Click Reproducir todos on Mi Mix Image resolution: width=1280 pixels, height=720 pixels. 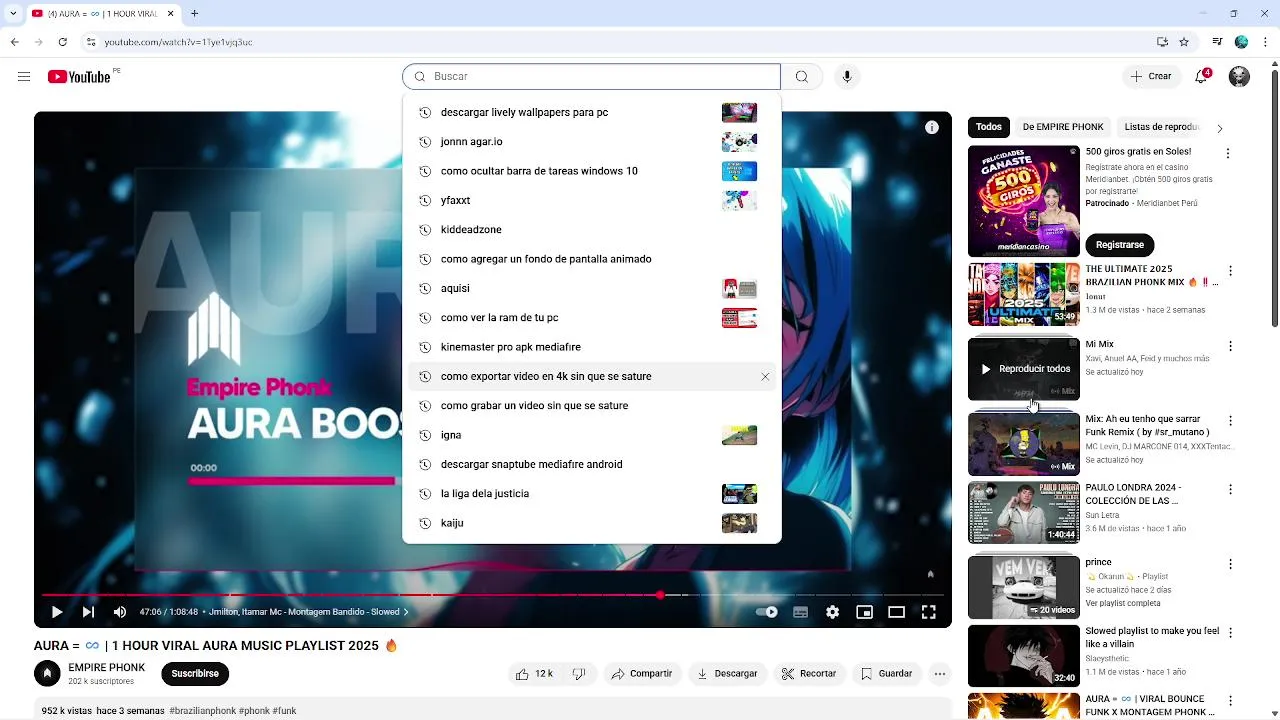click(1024, 369)
